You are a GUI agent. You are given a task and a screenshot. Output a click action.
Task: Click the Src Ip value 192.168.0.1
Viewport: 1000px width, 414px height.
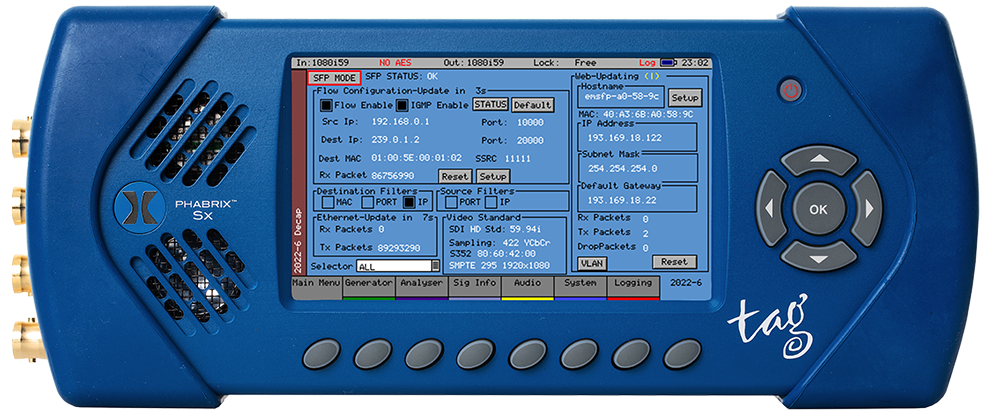[399, 121]
